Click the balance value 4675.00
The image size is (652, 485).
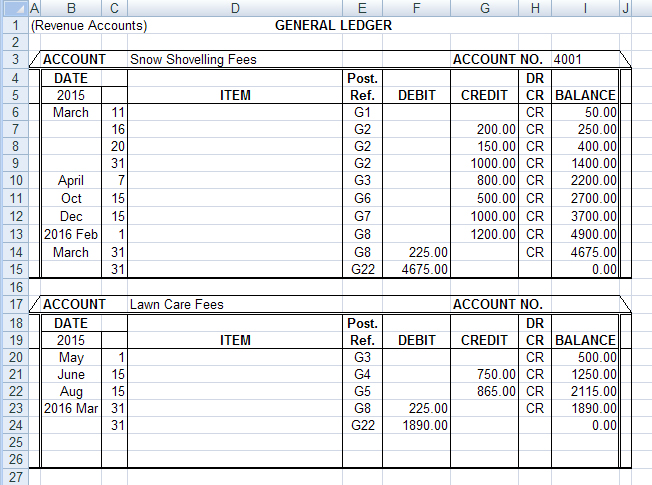pos(594,252)
